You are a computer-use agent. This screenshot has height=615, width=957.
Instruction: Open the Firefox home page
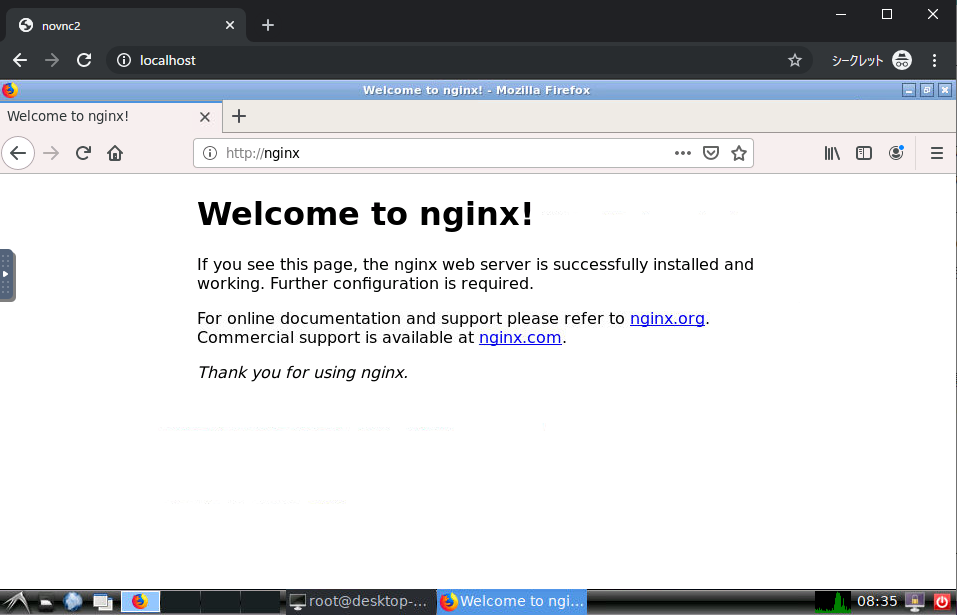tap(115, 153)
